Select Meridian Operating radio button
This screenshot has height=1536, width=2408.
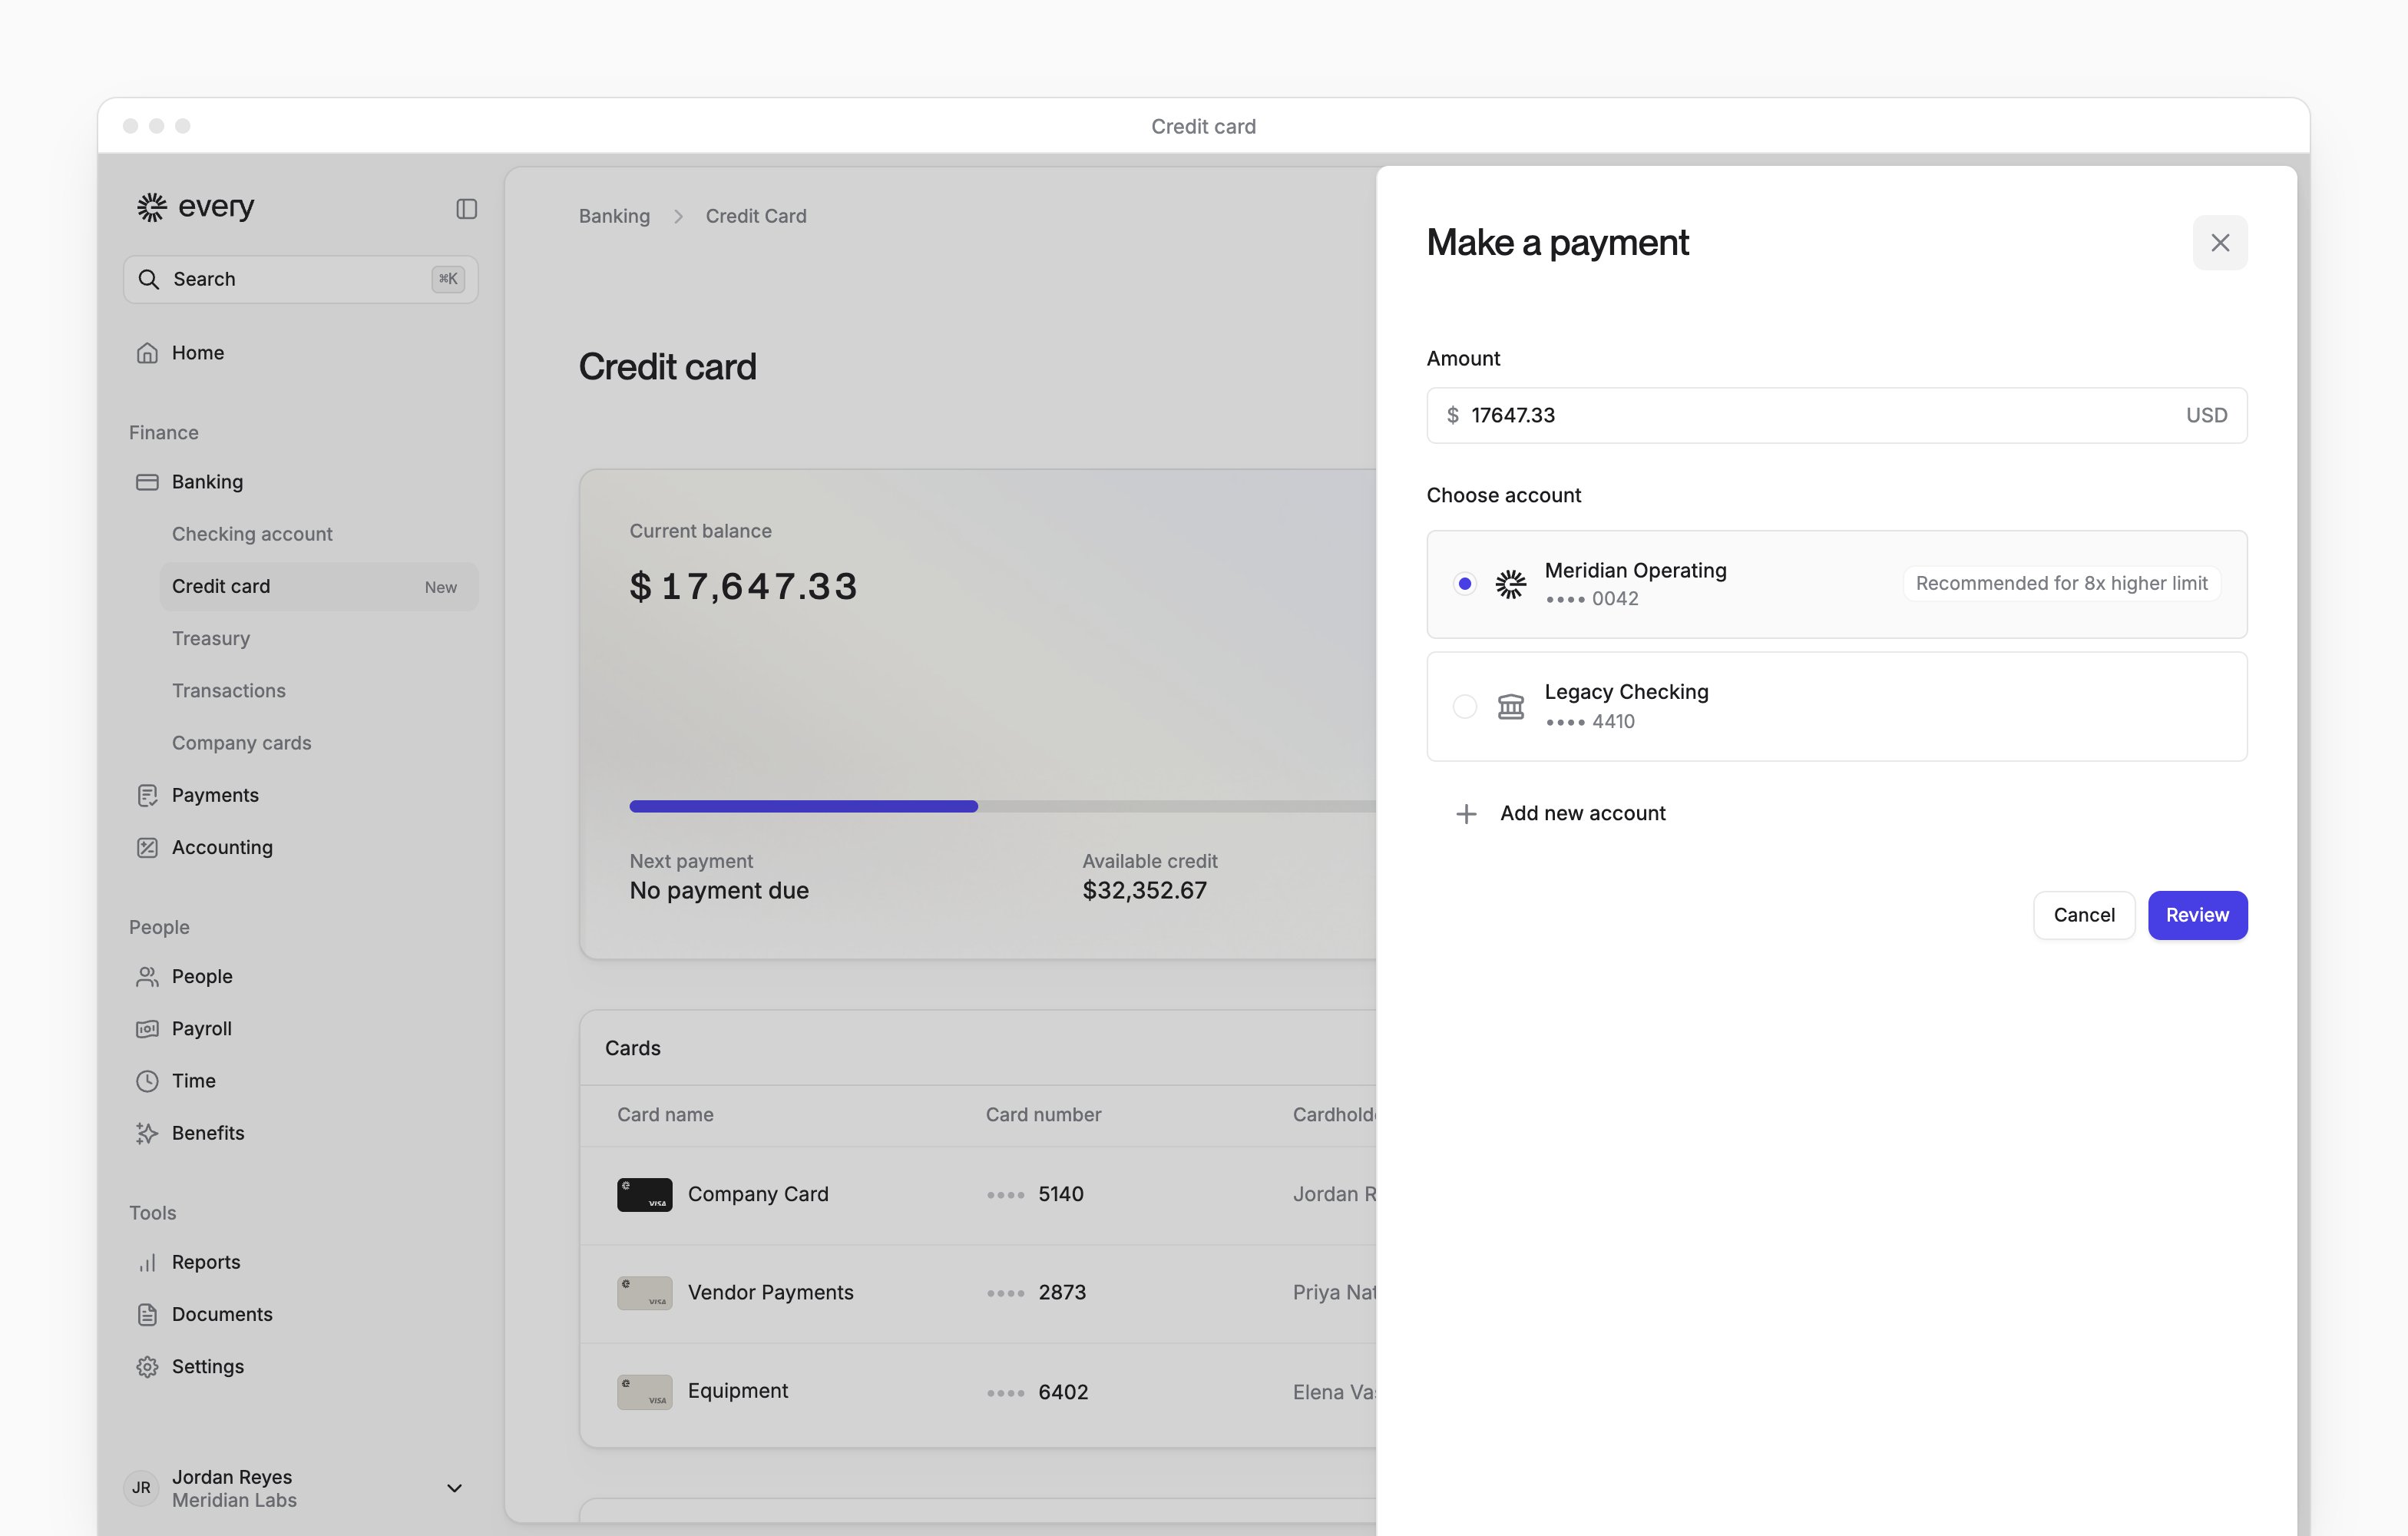tap(1464, 584)
